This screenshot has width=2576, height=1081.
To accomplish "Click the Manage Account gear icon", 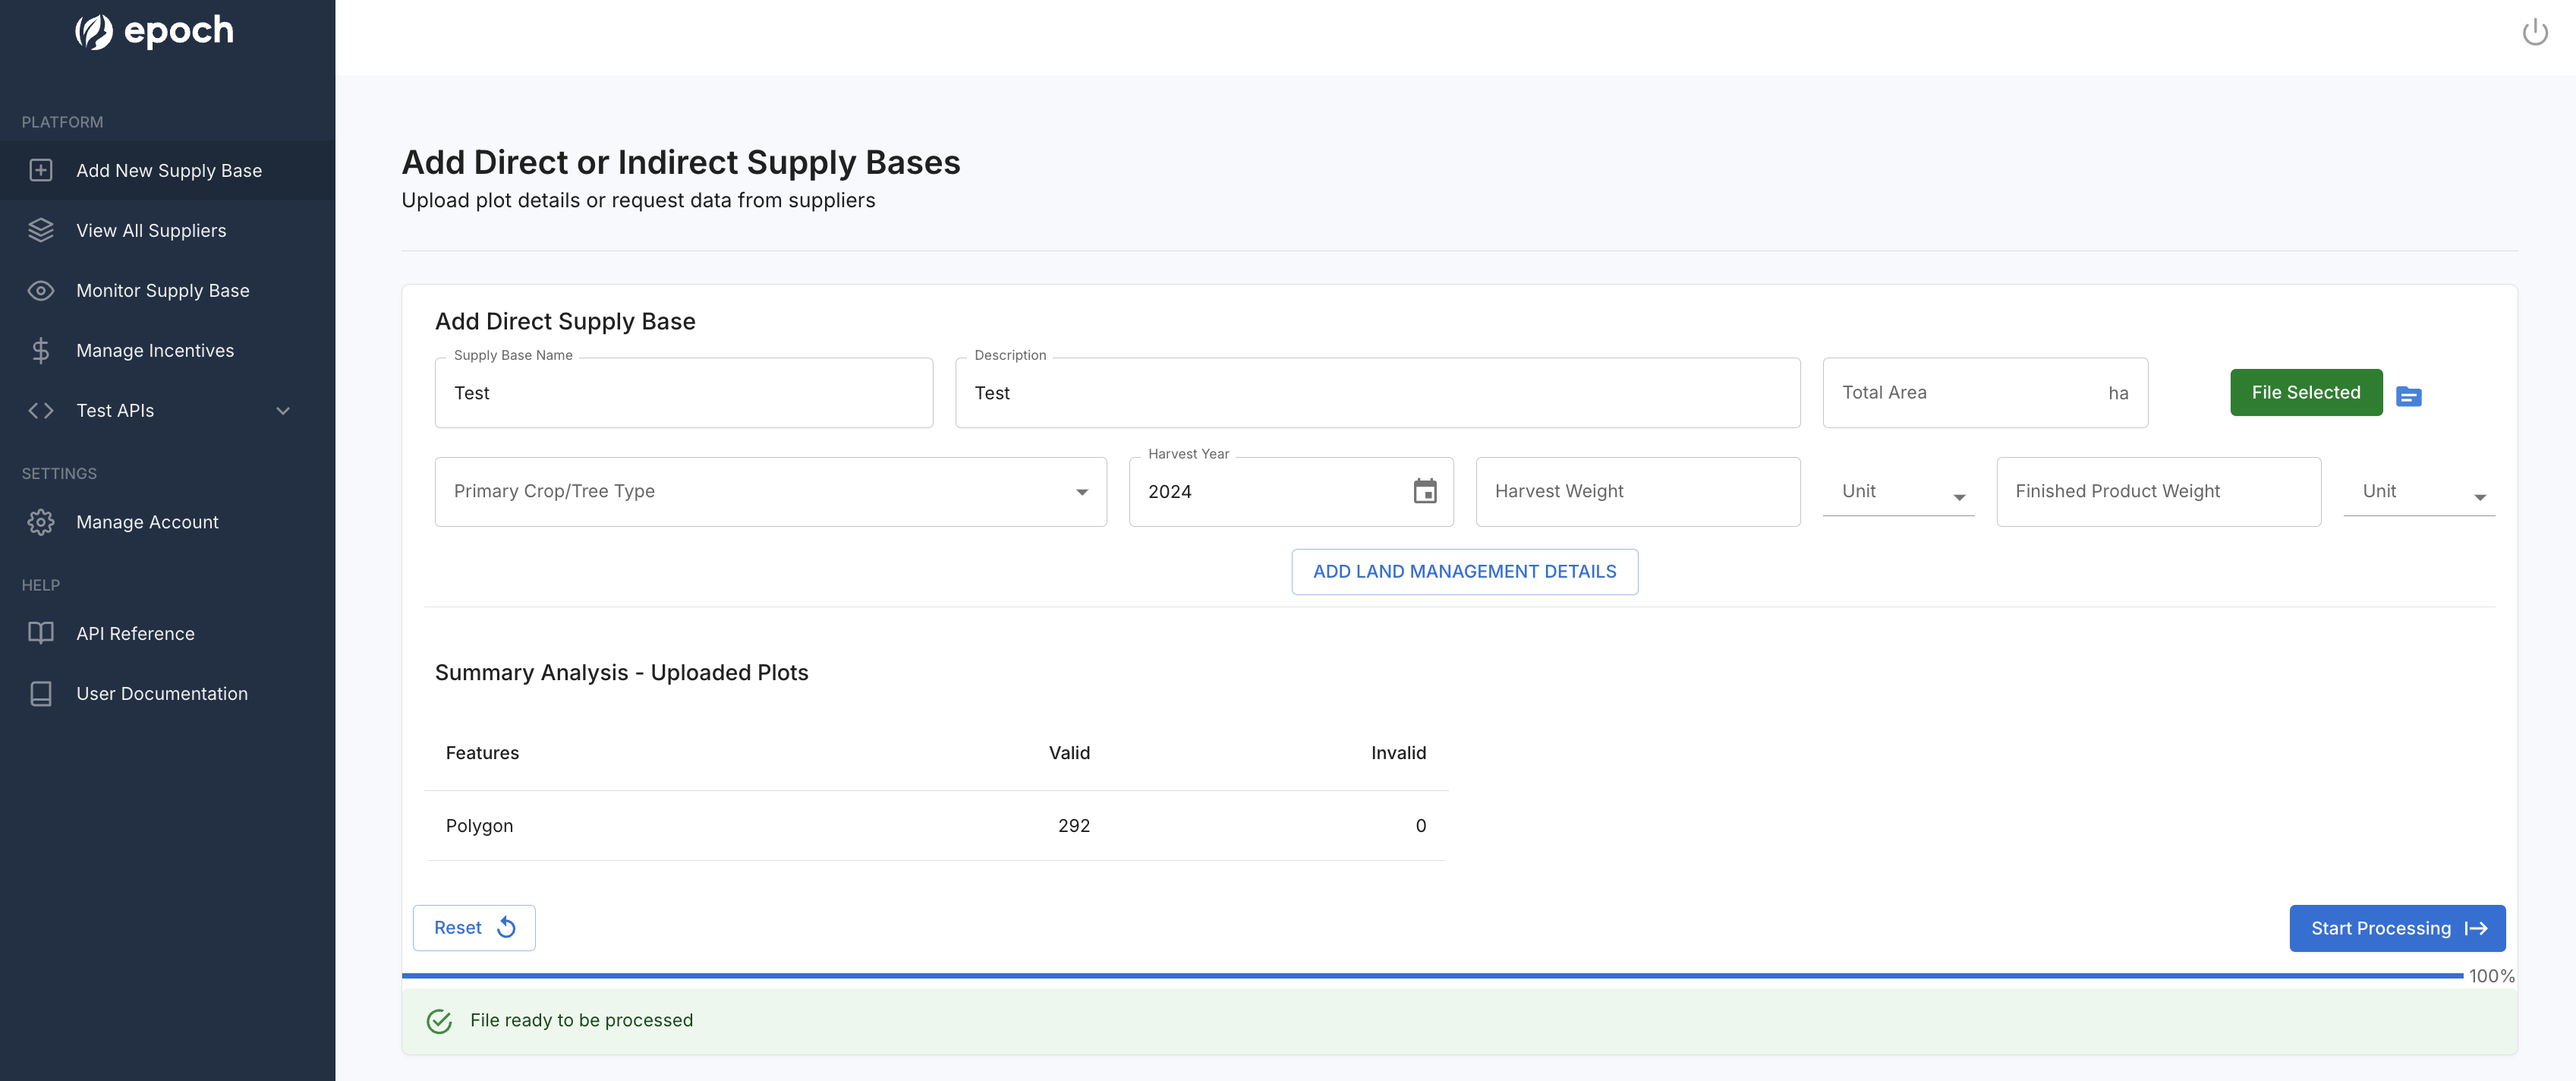I will pyautogui.click(x=41, y=522).
